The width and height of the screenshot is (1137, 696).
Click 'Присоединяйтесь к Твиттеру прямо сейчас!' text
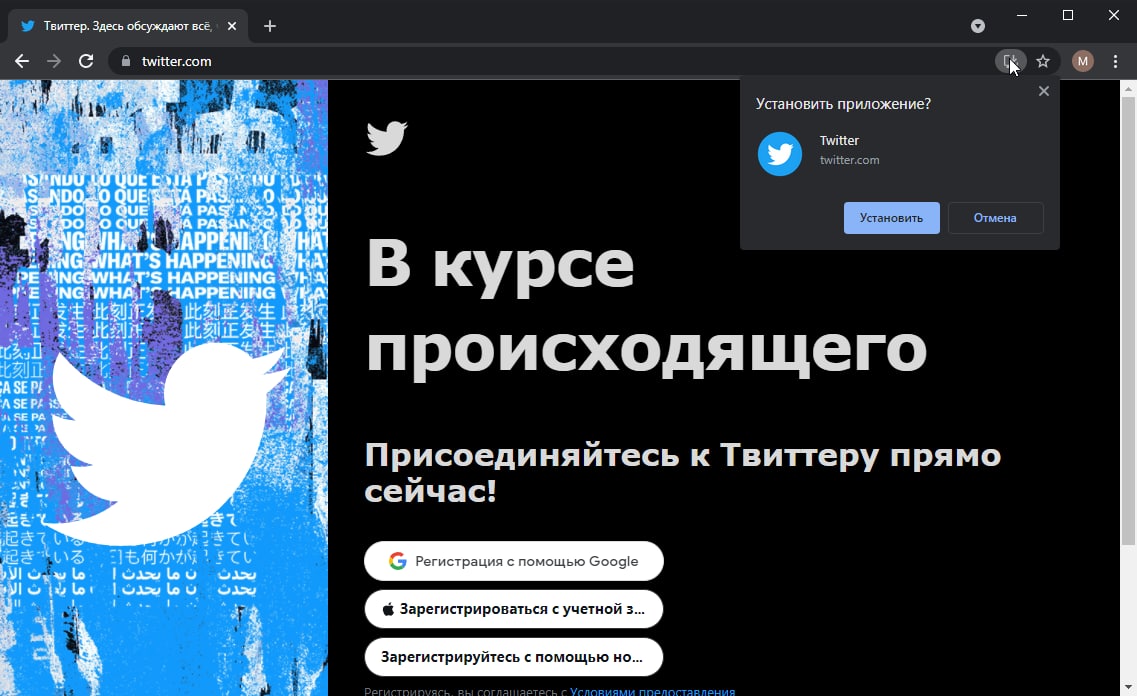(x=682, y=473)
